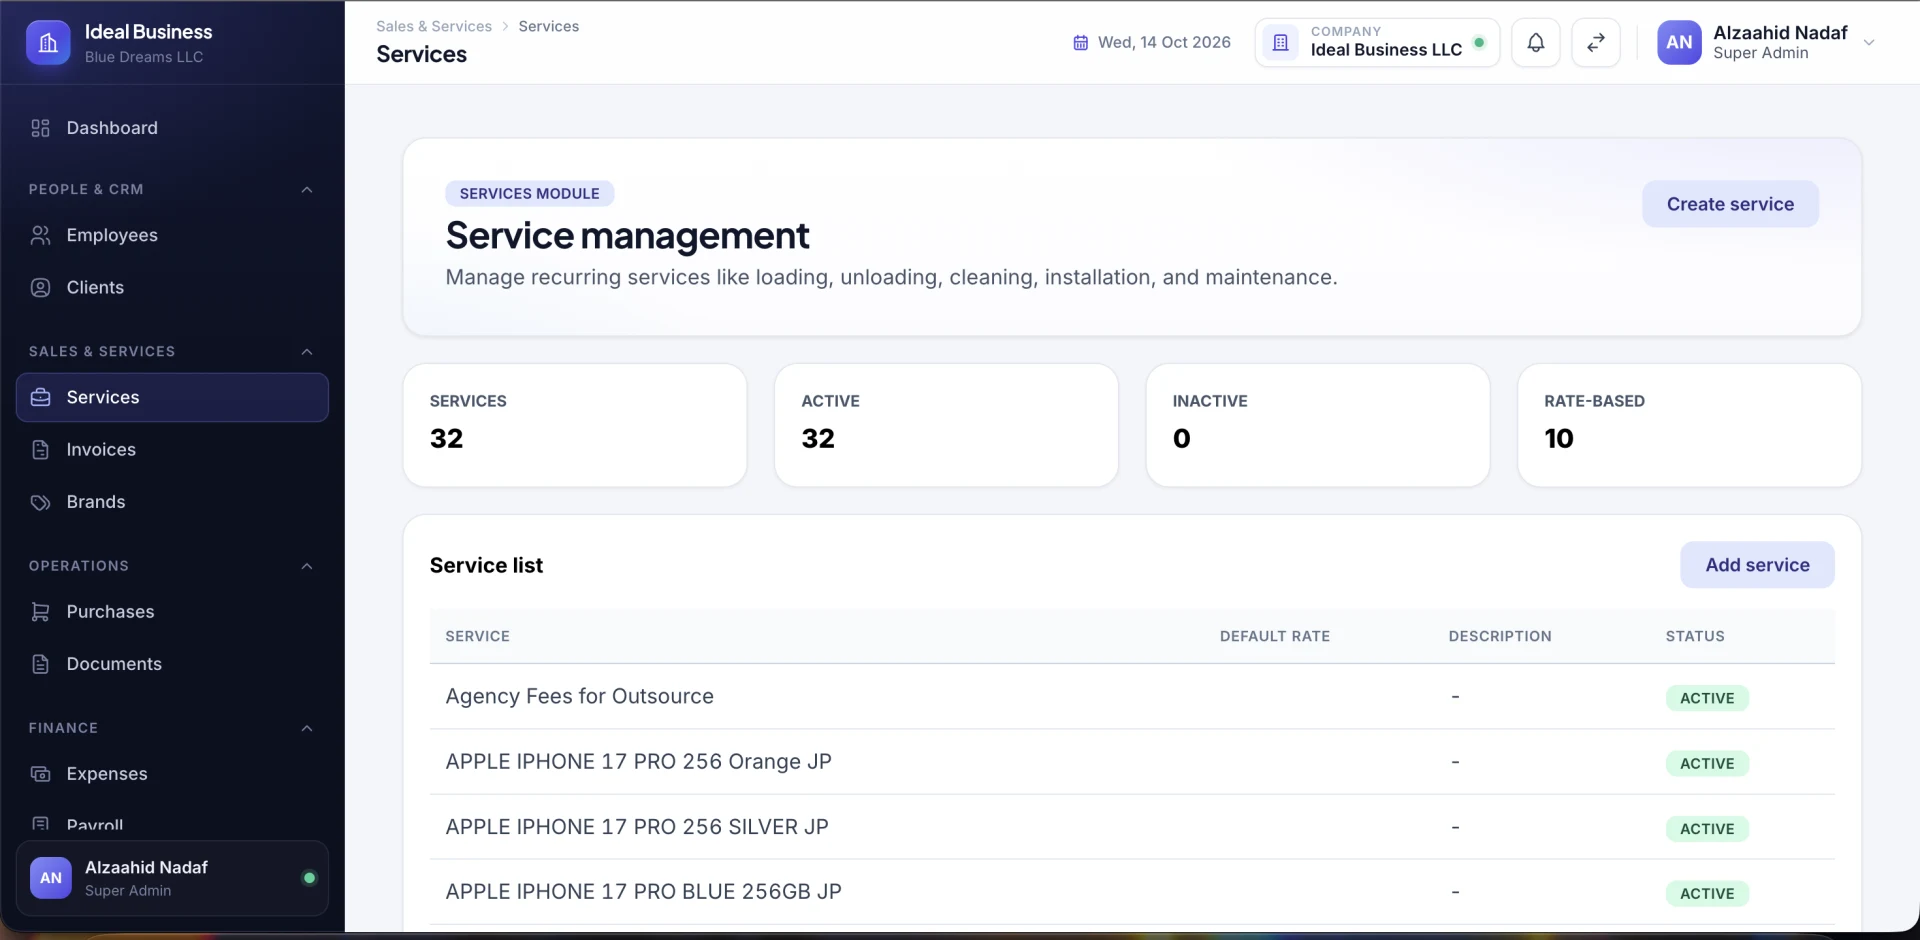Select APPLE IPHONE 17 PRO 256 Orange JP
1920x940 pixels.
[1132, 762]
